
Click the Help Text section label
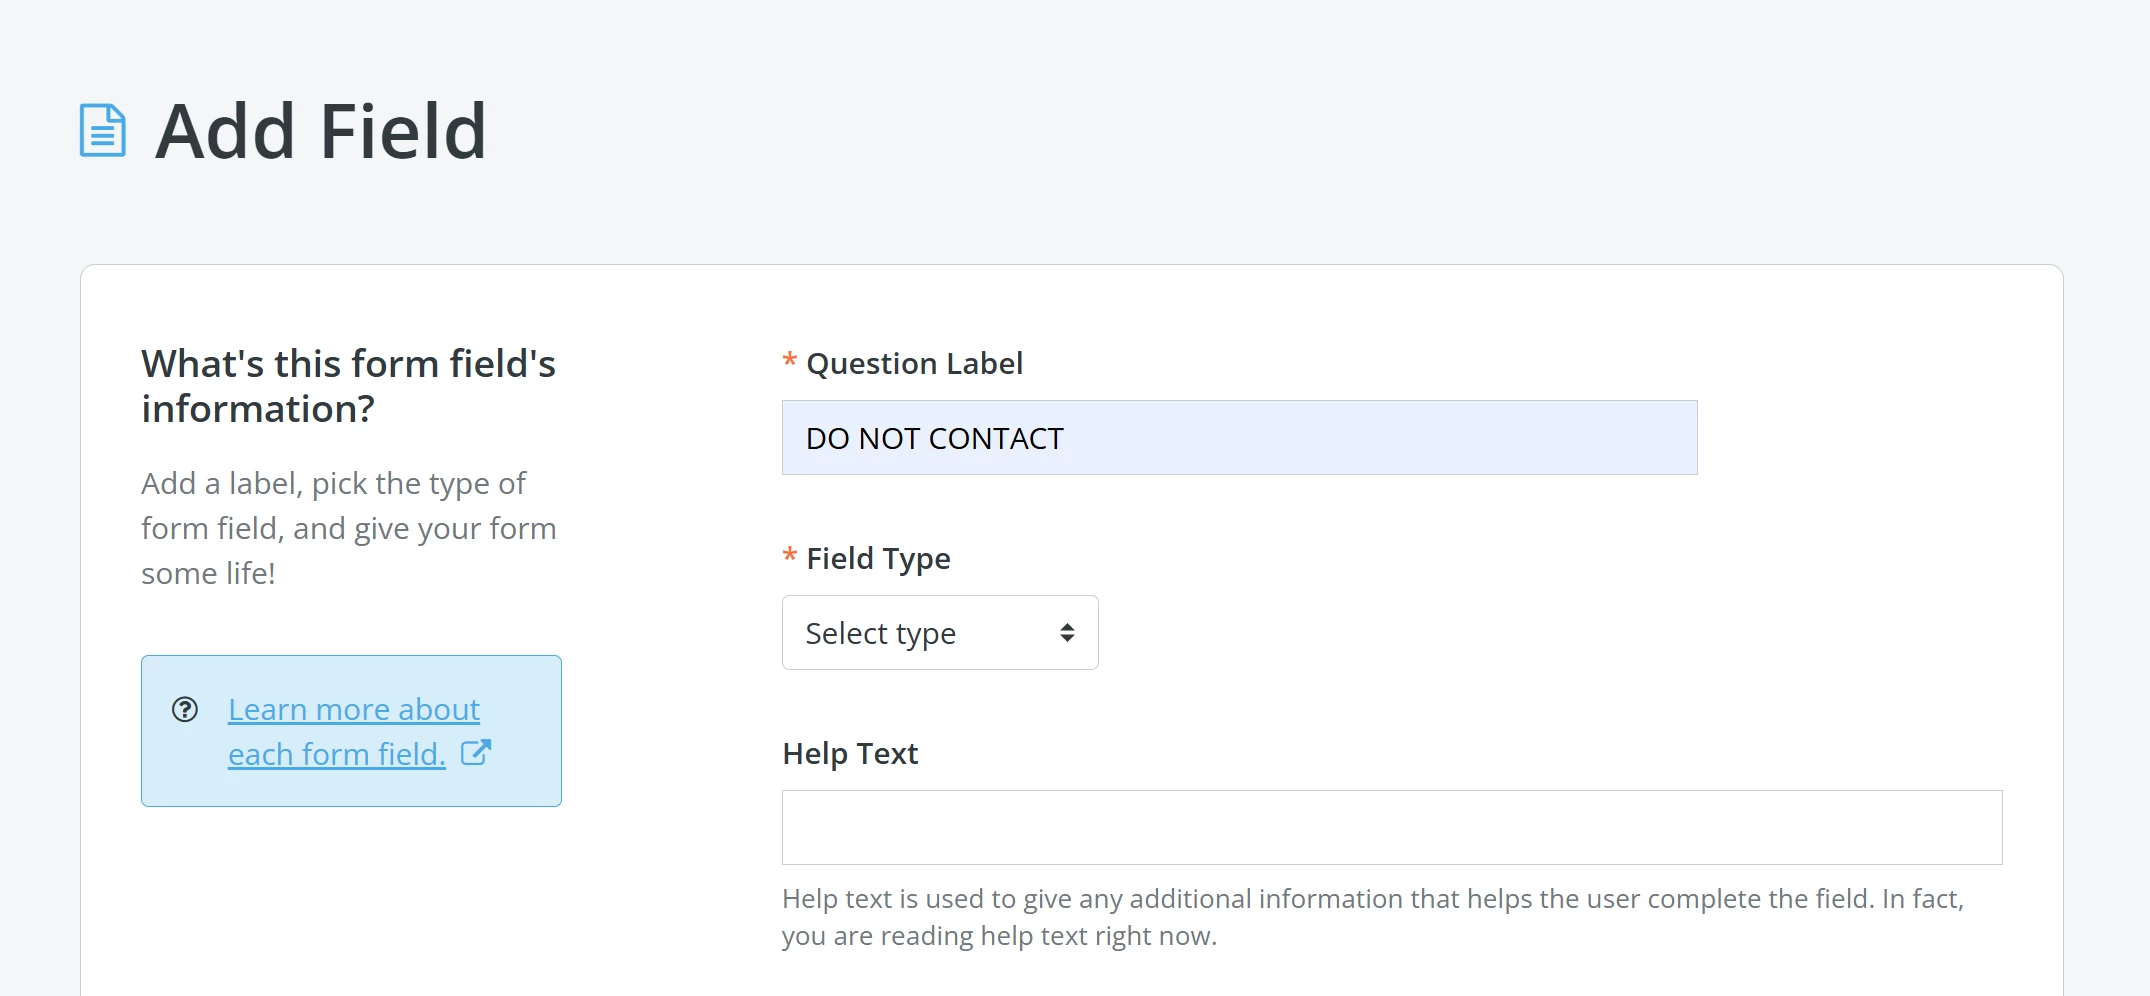[x=849, y=753]
